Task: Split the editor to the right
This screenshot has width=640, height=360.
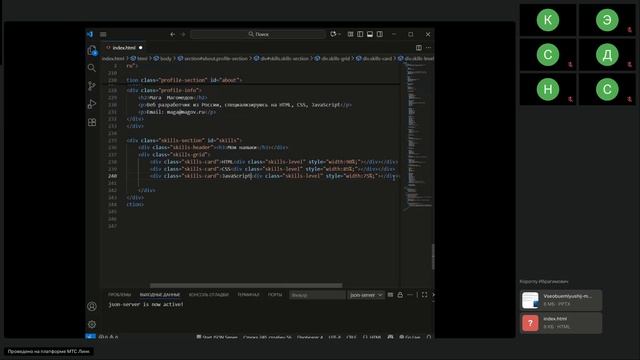Action: coord(419,48)
